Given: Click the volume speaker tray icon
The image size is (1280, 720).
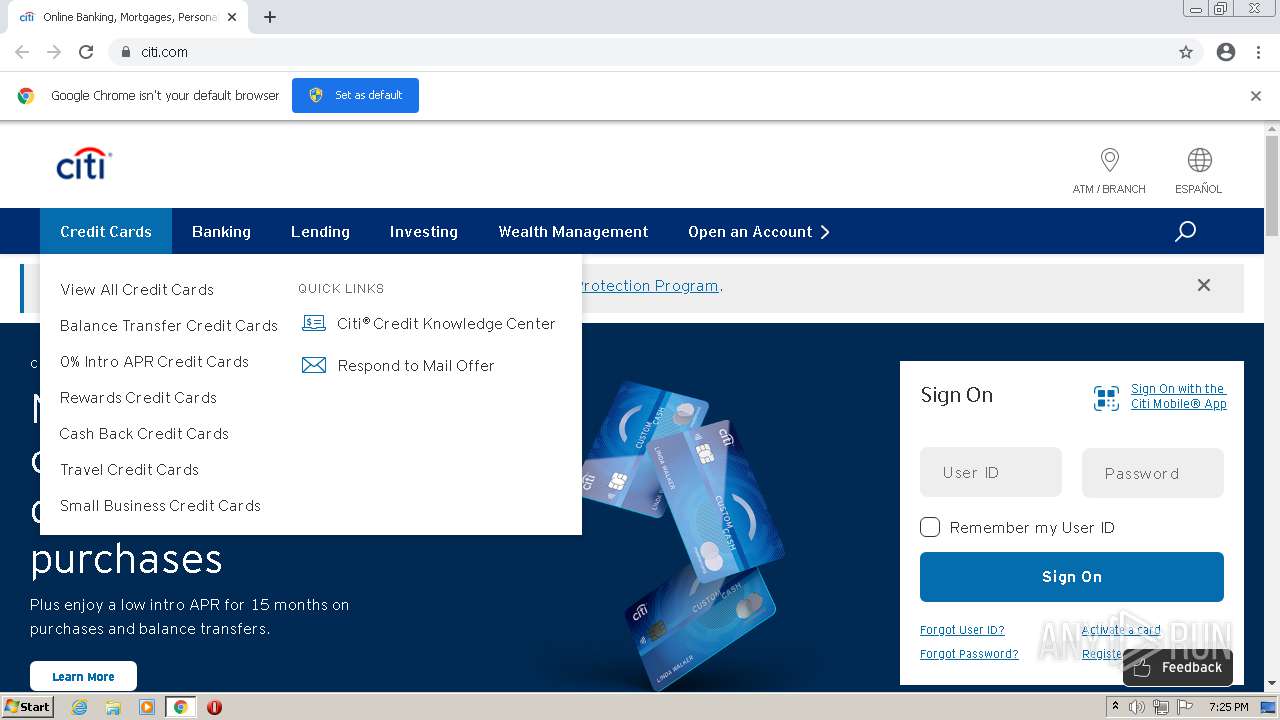Looking at the screenshot, I should pos(1137,707).
